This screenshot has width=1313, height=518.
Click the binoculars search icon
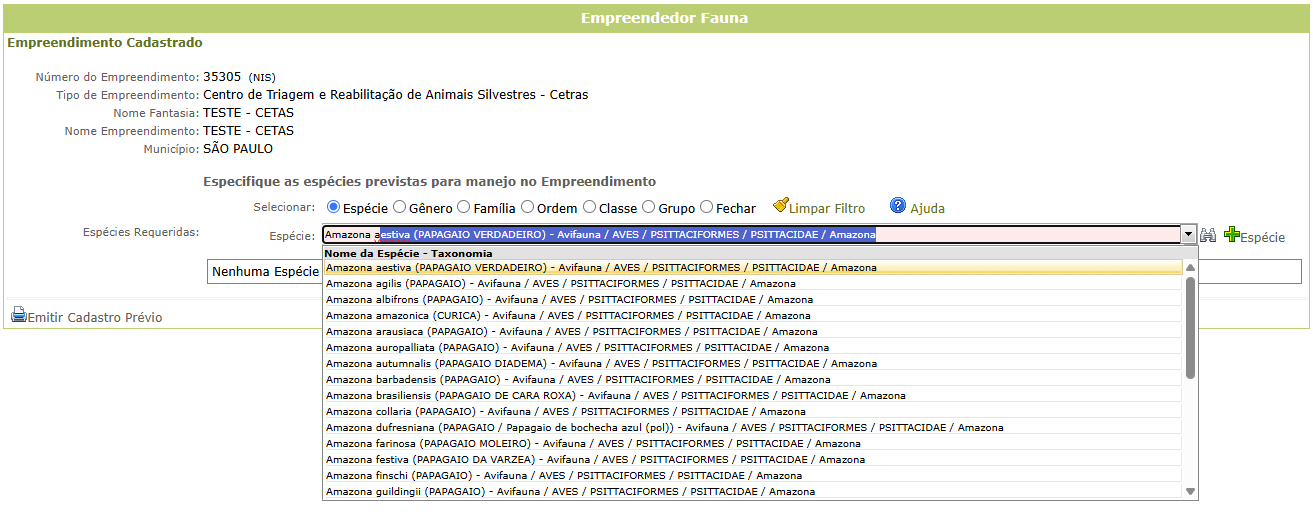pos(1207,235)
